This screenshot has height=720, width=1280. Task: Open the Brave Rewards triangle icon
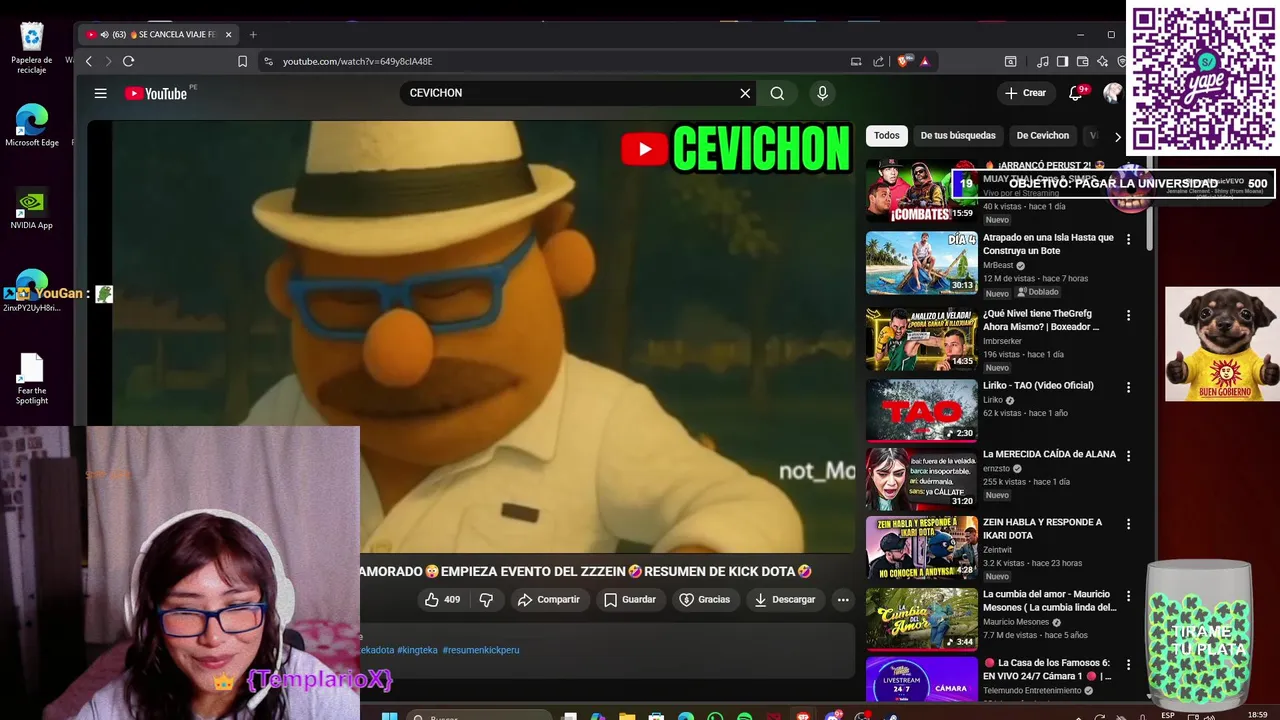pyautogui.click(x=925, y=61)
